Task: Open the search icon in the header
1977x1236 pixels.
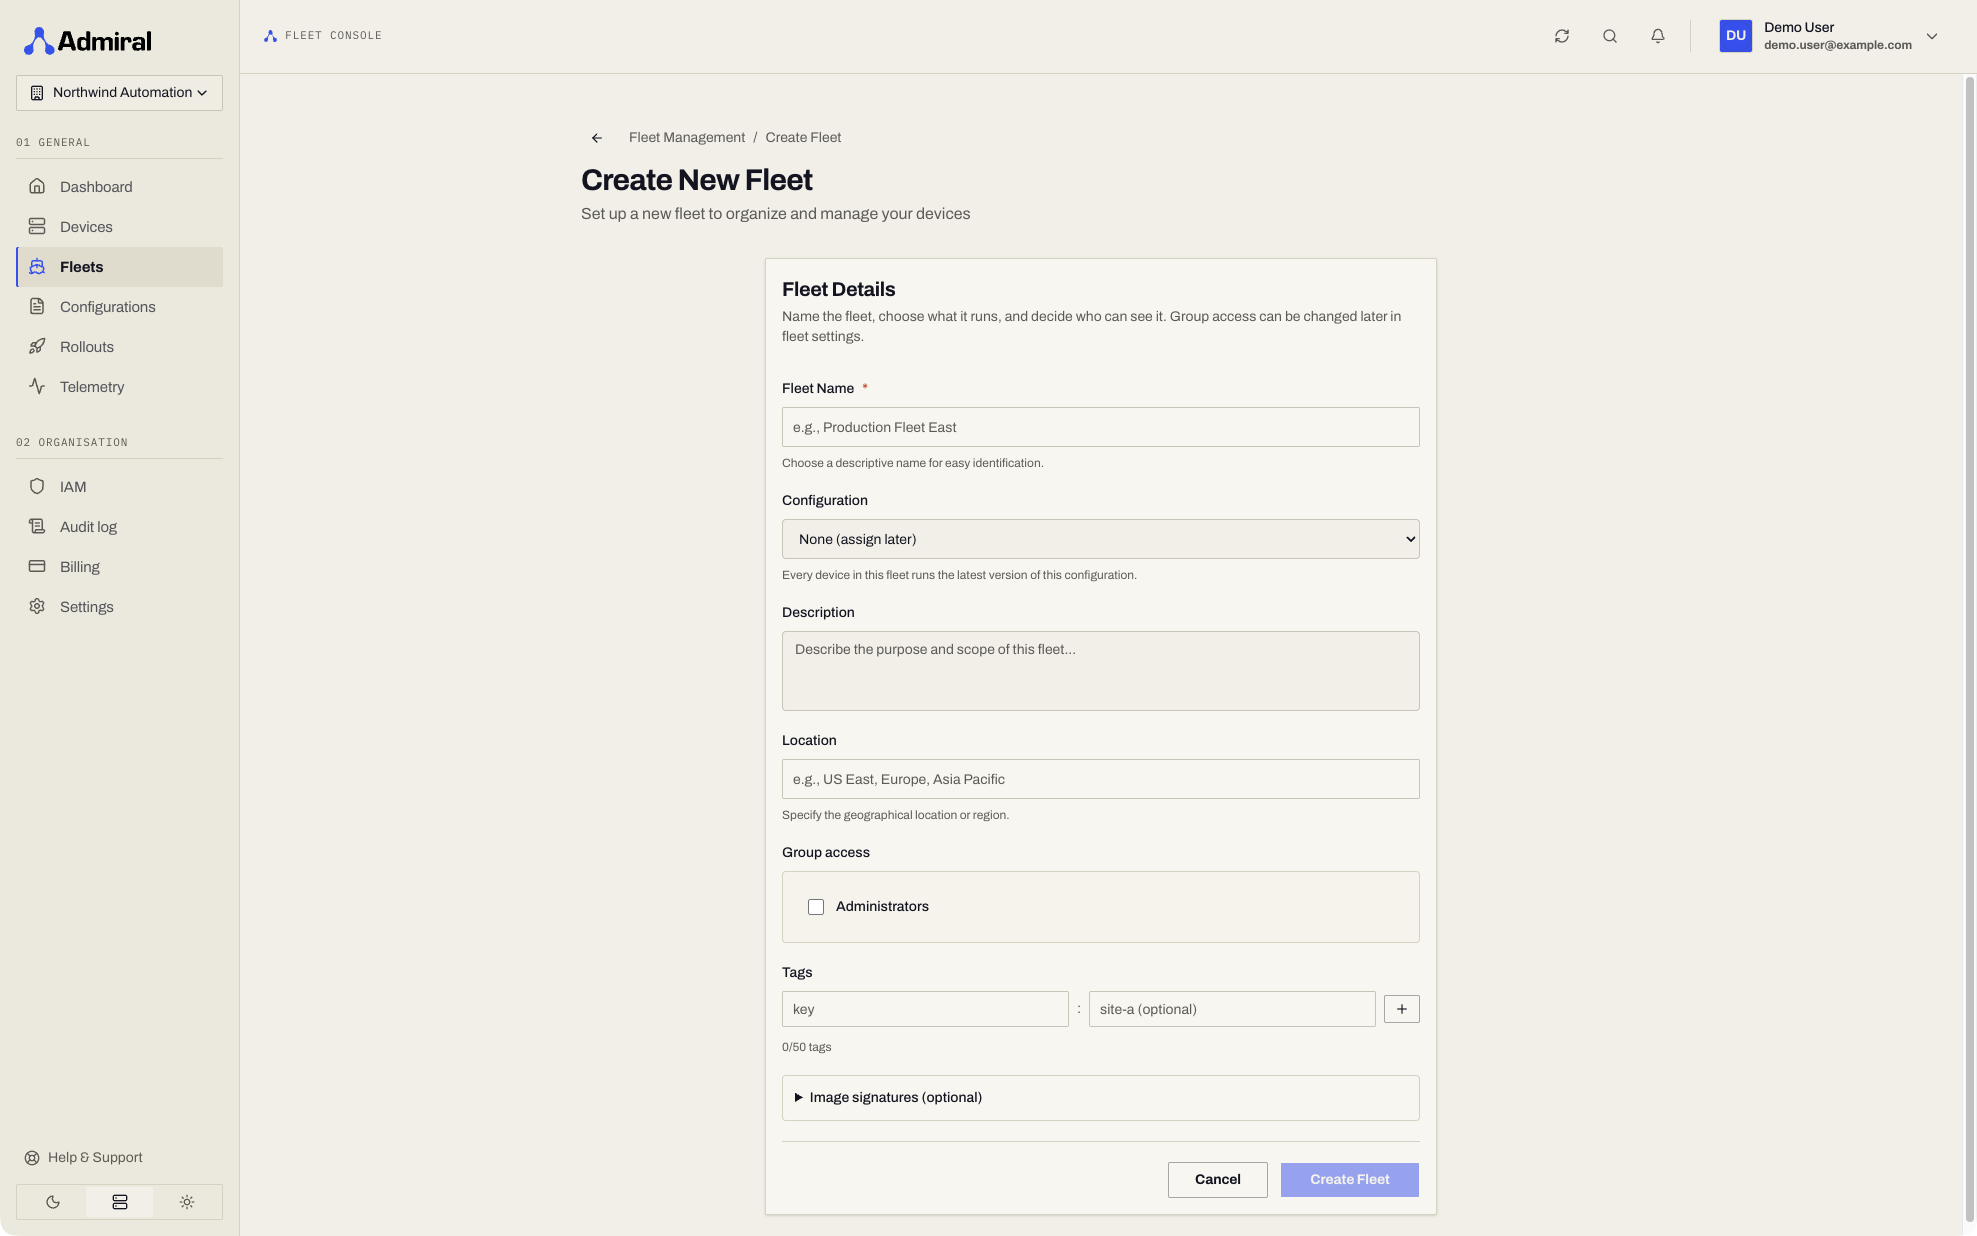Action: point(1610,36)
